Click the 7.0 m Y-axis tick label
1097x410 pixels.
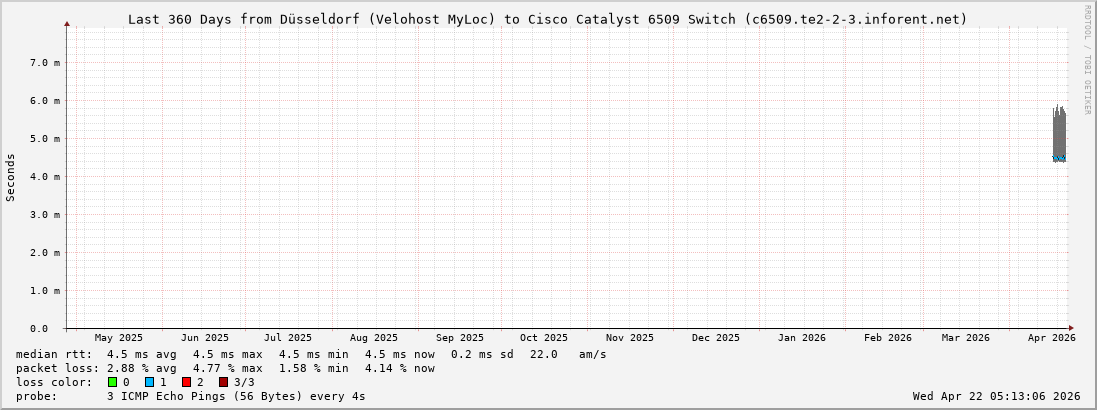pos(46,63)
